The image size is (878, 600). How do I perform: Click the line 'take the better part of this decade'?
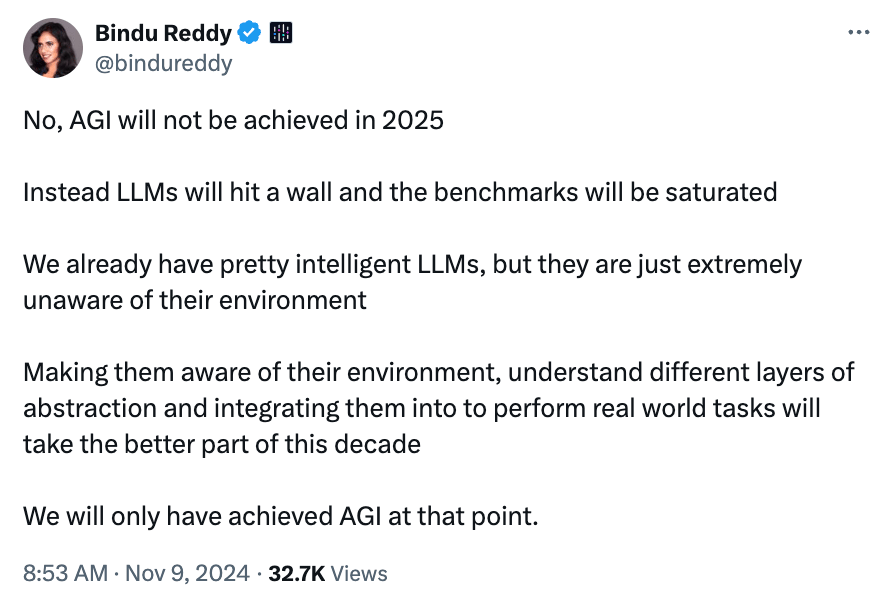click(x=222, y=444)
